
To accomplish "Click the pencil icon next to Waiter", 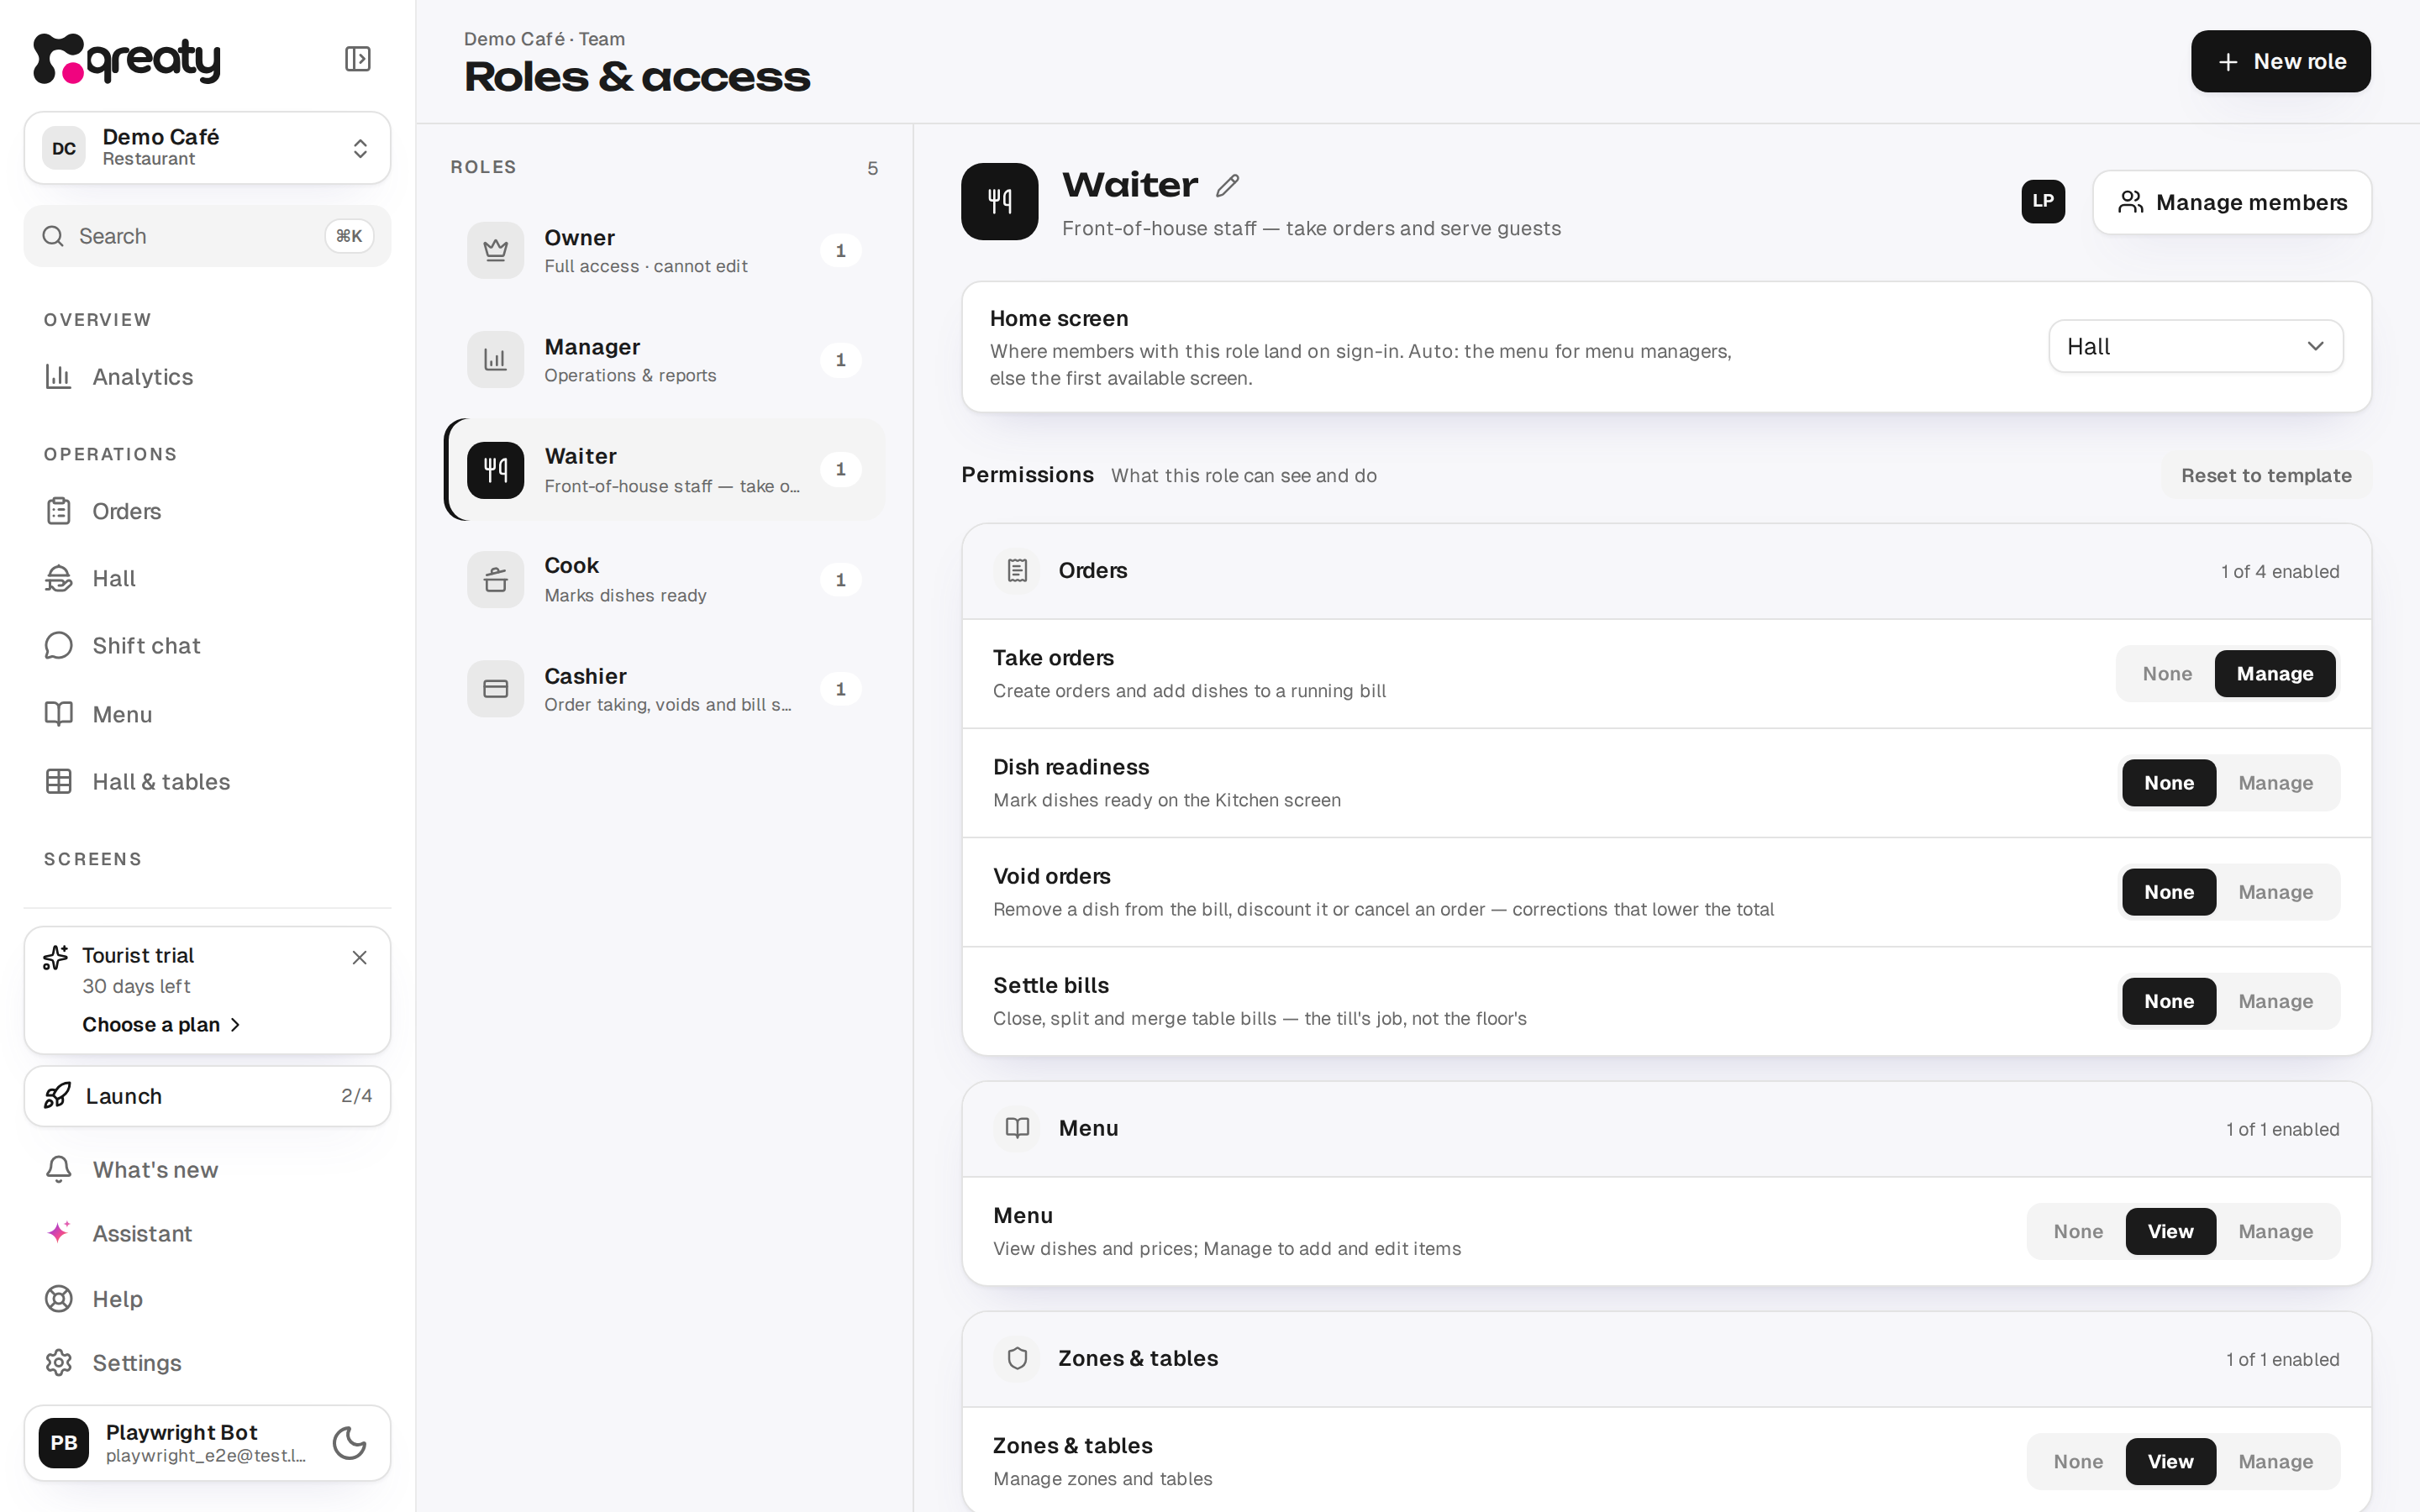I will 1227,185.
